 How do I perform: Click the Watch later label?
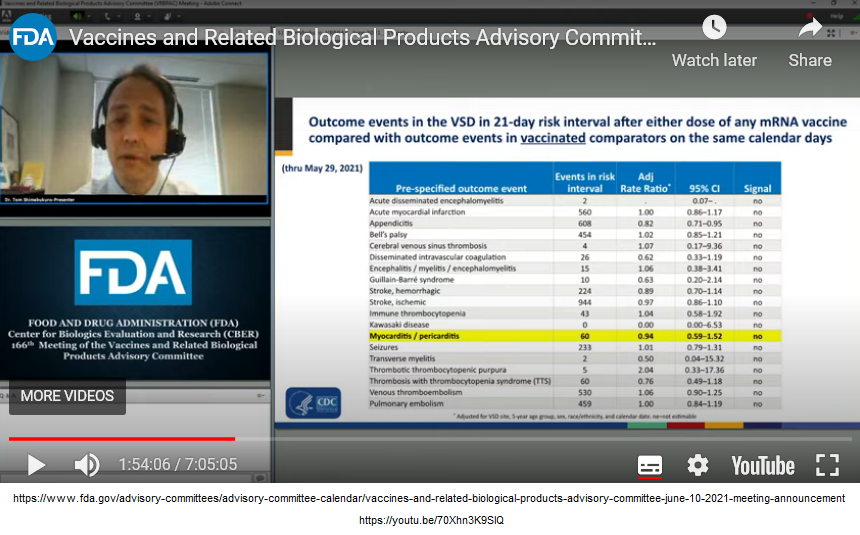pos(714,60)
